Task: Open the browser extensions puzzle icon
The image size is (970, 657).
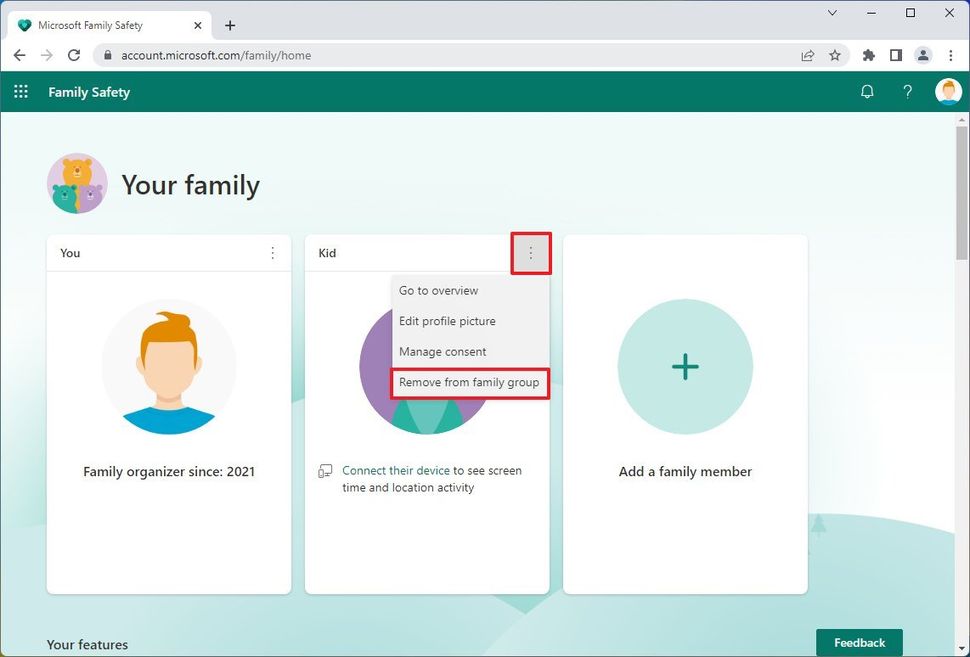Action: (868, 55)
